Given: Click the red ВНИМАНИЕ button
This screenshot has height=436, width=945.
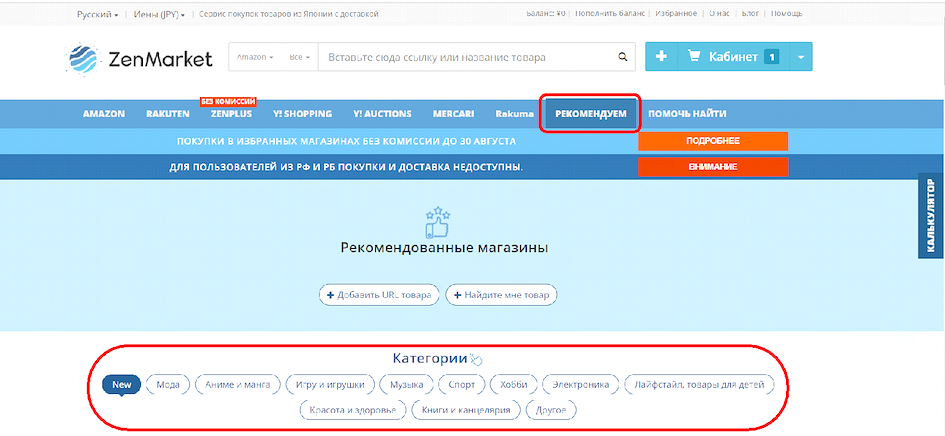Looking at the screenshot, I should click(713, 167).
